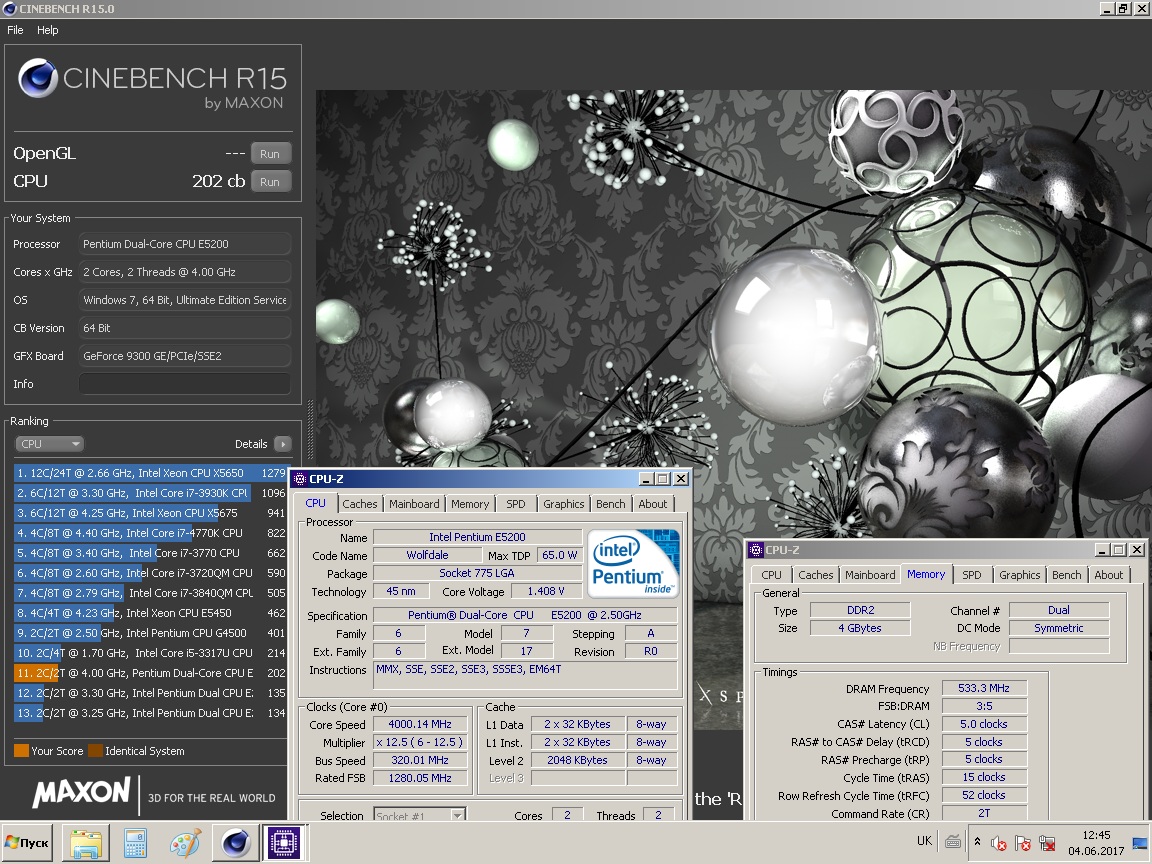Click the Intel Pentium inside logo
The image size is (1152, 864).
click(x=633, y=564)
